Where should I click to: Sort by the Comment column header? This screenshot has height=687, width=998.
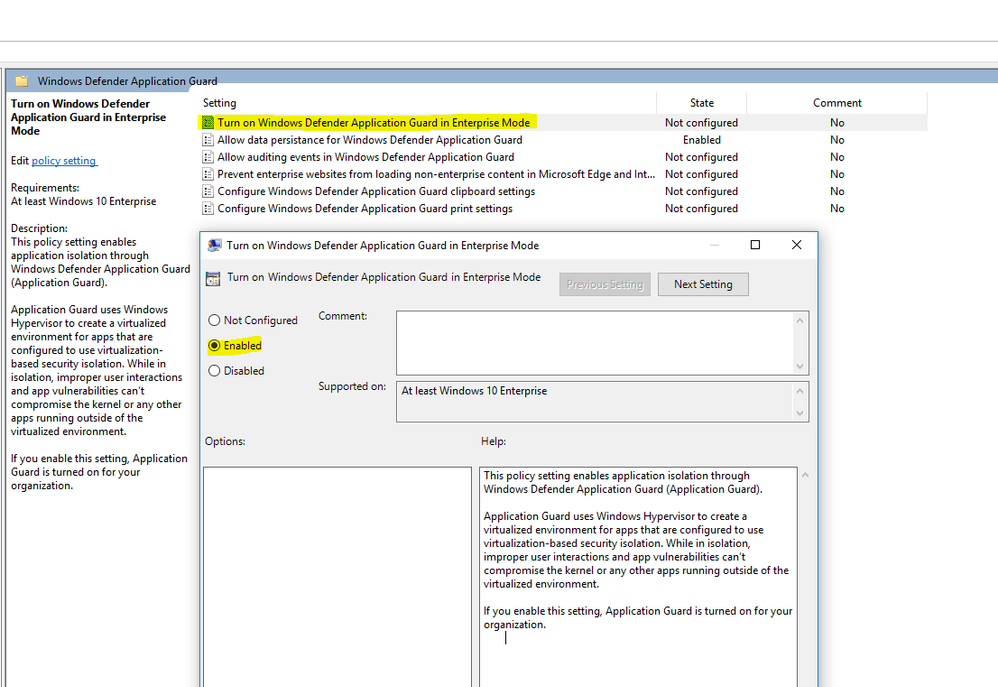coord(837,103)
